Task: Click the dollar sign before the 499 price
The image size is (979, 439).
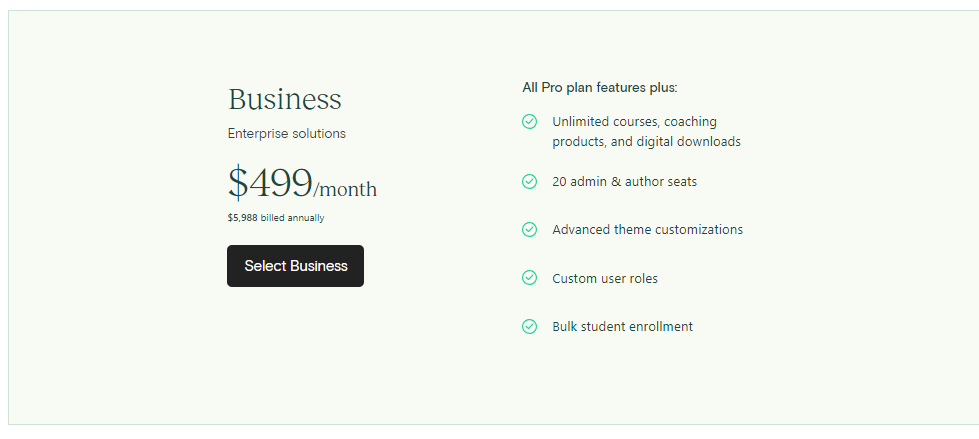Action: pos(238,184)
